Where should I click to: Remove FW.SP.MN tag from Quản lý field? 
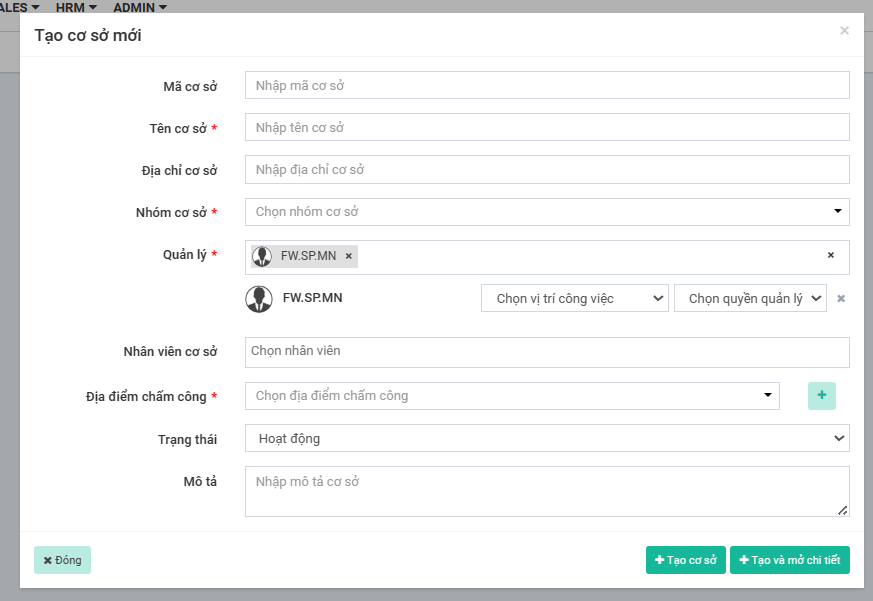click(349, 256)
